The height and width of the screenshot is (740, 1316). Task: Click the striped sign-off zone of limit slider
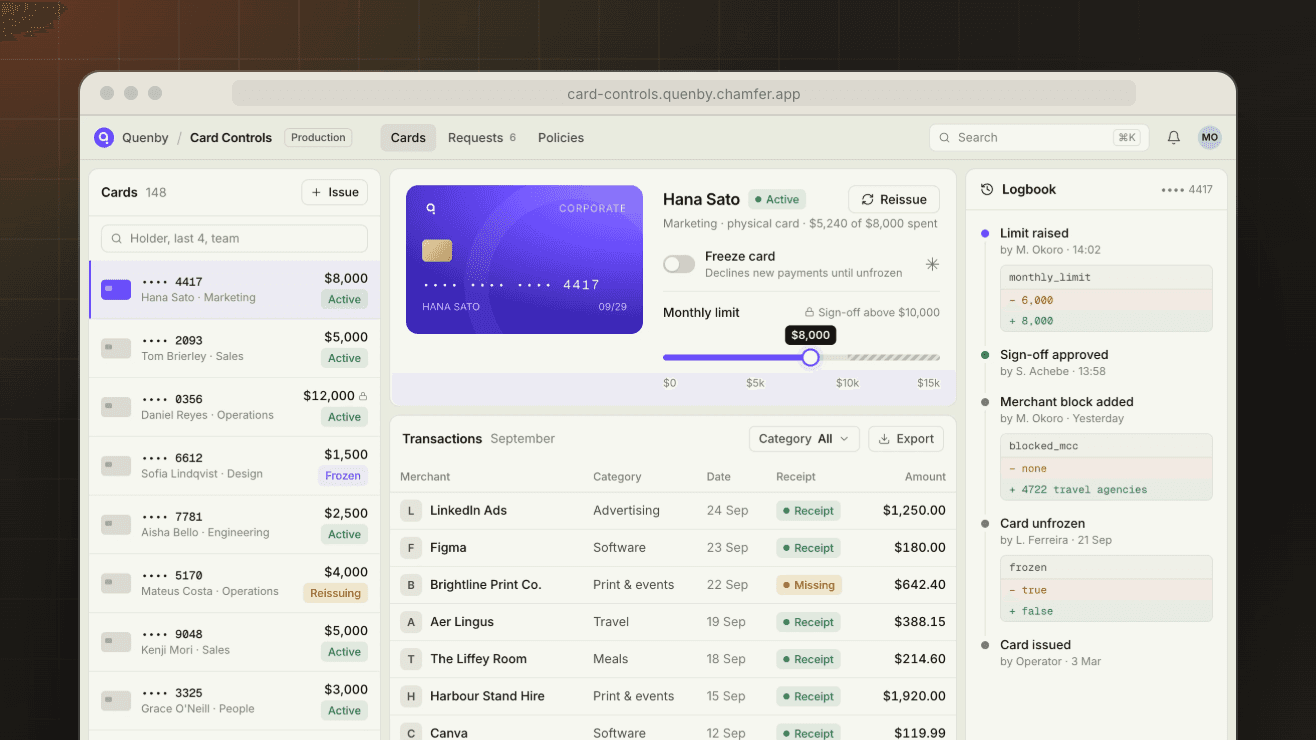point(894,357)
